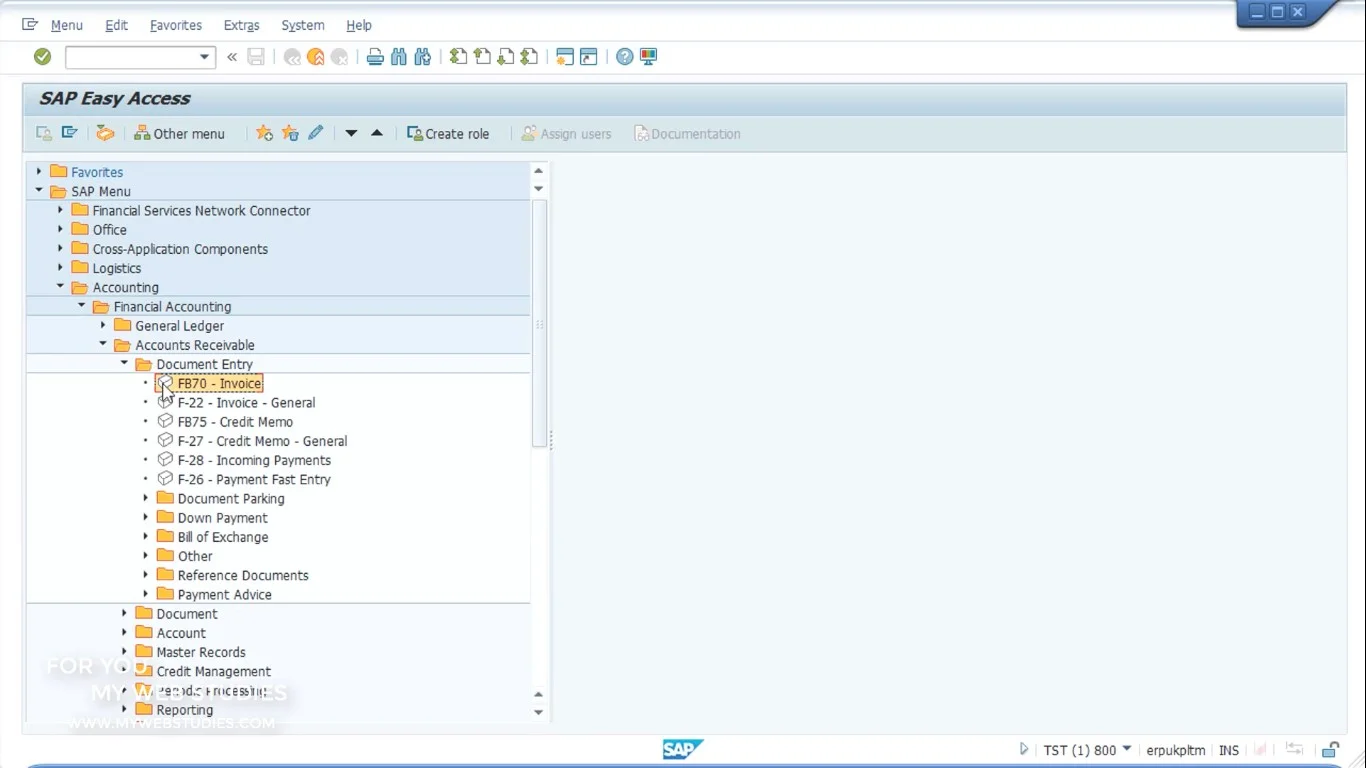Click the window menu icon left of Menu

click(30, 25)
